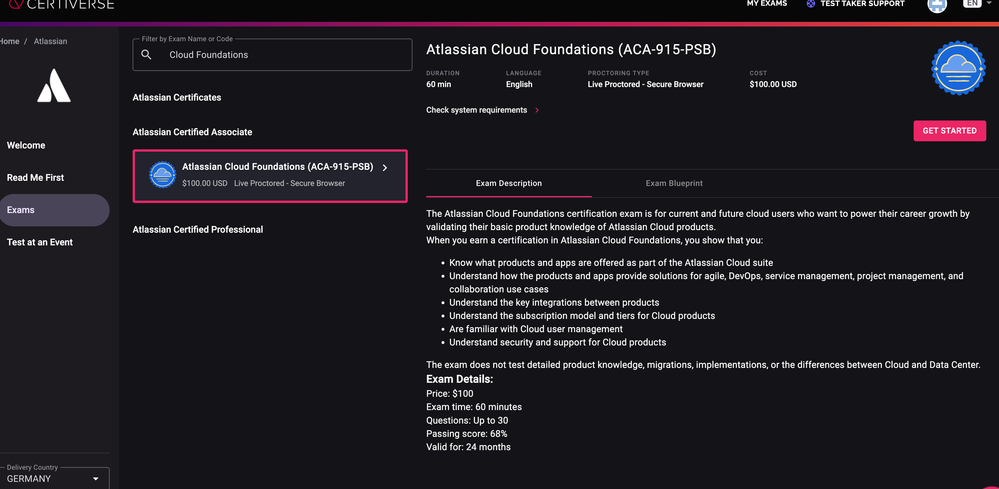Click bullet 'Are familiar with Cloud user management'
This screenshot has height=489, width=999.
tap(536, 329)
